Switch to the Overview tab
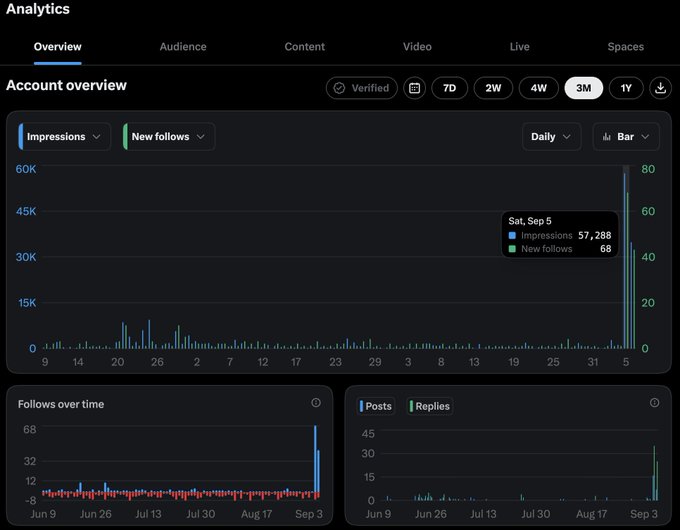Viewport: 680px width, 530px height. click(58, 47)
